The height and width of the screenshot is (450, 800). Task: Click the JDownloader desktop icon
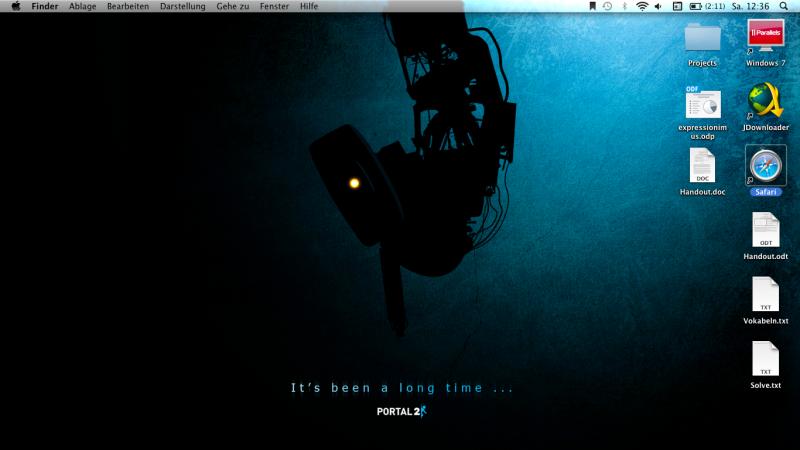766,102
